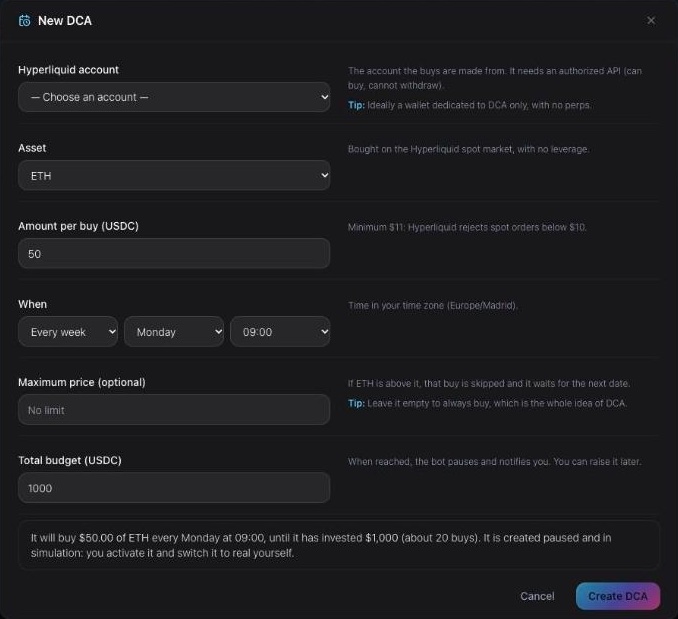The image size is (678, 619).
Task: Open the Every week frequency dropdown
Action: point(68,332)
